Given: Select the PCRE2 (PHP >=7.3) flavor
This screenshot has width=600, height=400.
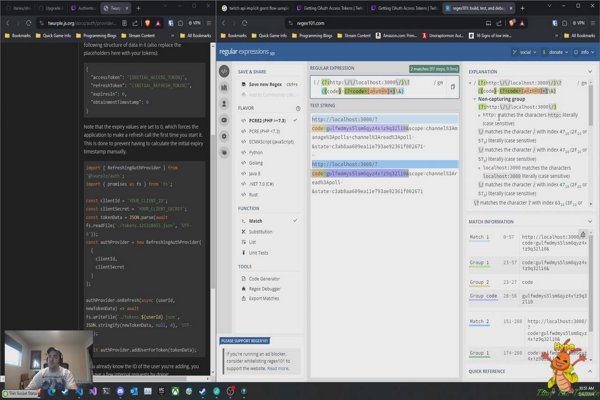Looking at the screenshot, I should [x=269, y=121].
